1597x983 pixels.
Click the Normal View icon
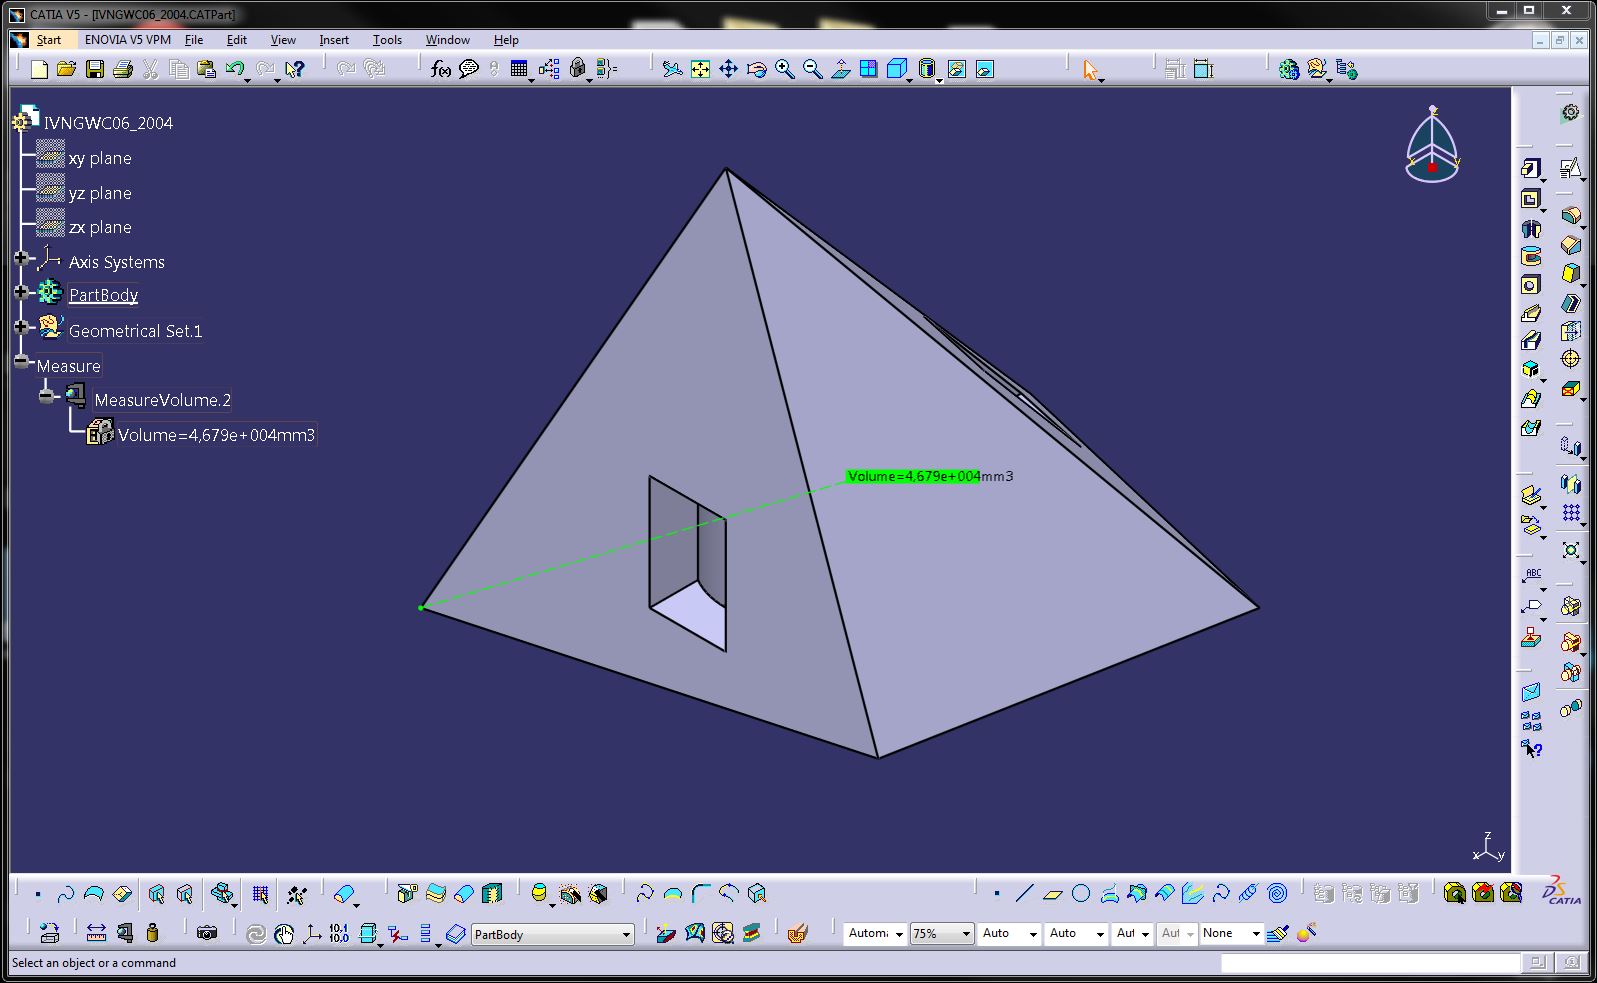(840, 69)
